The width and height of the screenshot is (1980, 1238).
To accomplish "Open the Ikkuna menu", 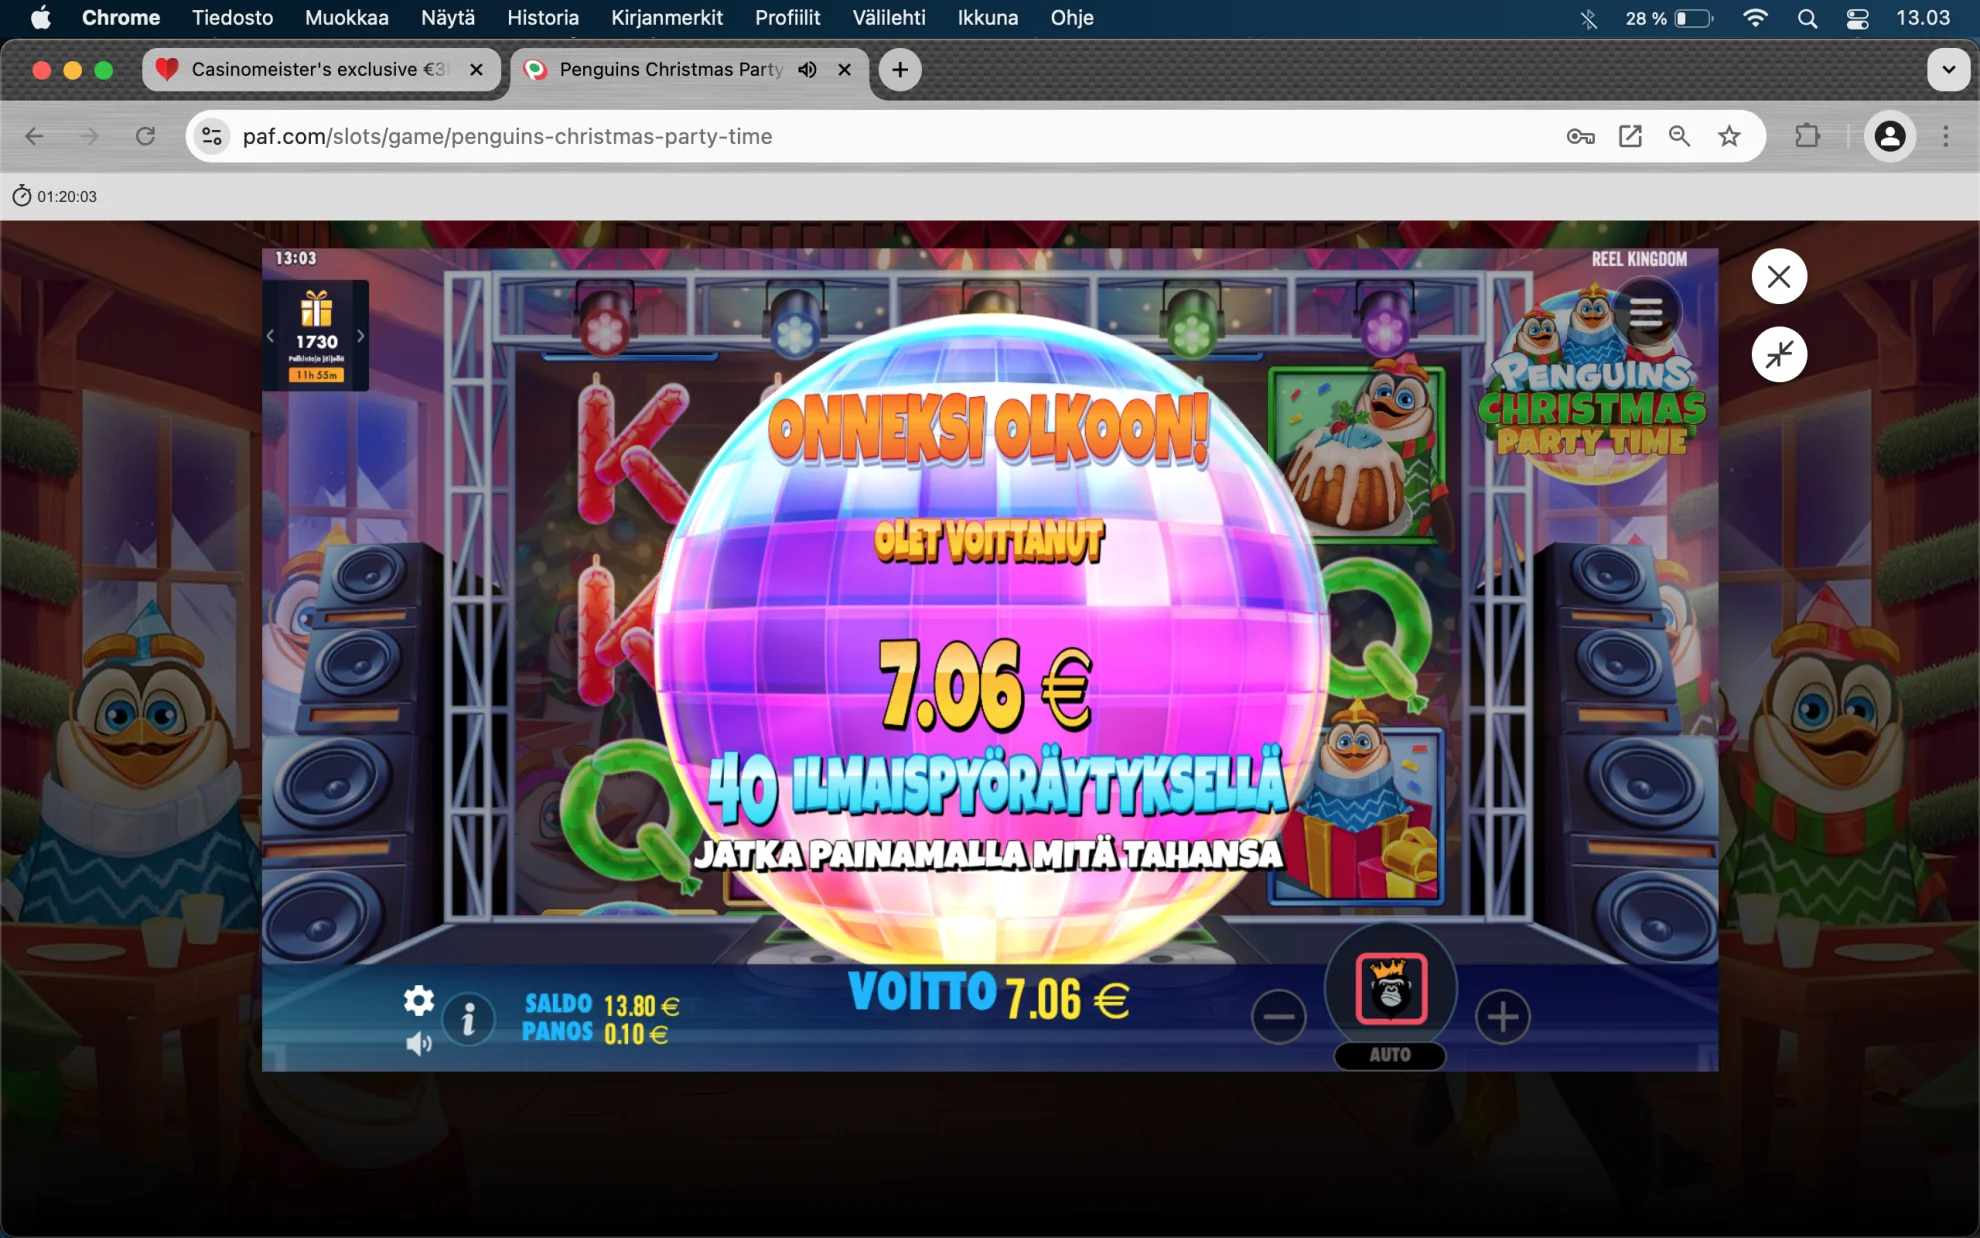I will [987, 18].
